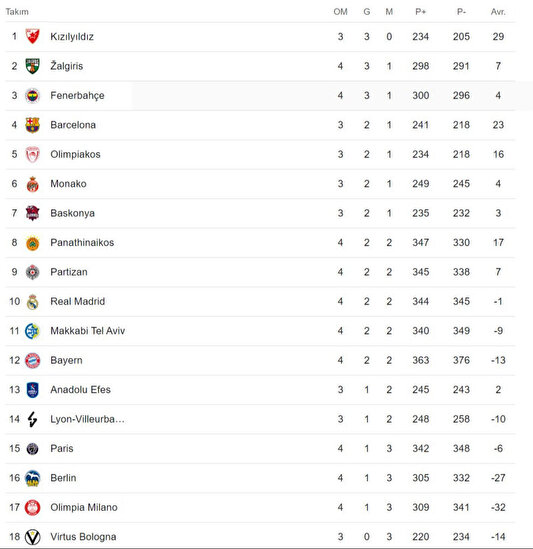The width and height of the screenshot is (533, 549).
Task: Click the Bayern club logo
Action: tap(33, 360)
